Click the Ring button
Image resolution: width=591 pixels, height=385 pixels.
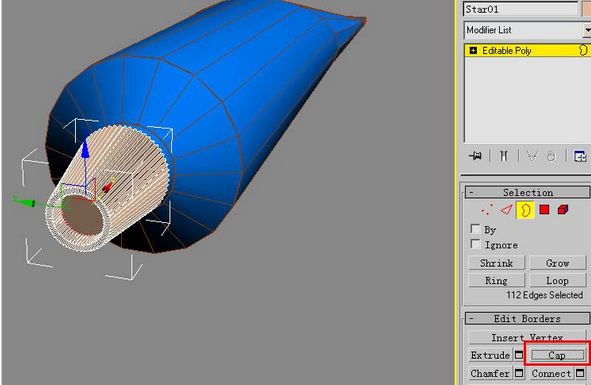496,281
